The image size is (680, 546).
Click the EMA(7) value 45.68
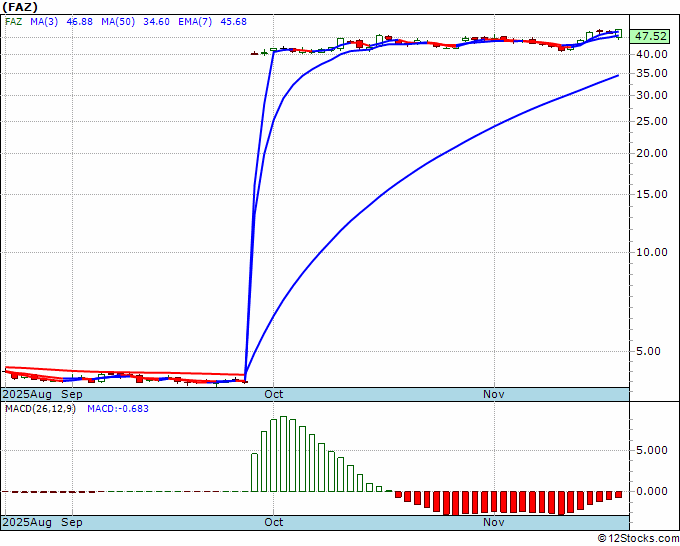pos(233,21)
